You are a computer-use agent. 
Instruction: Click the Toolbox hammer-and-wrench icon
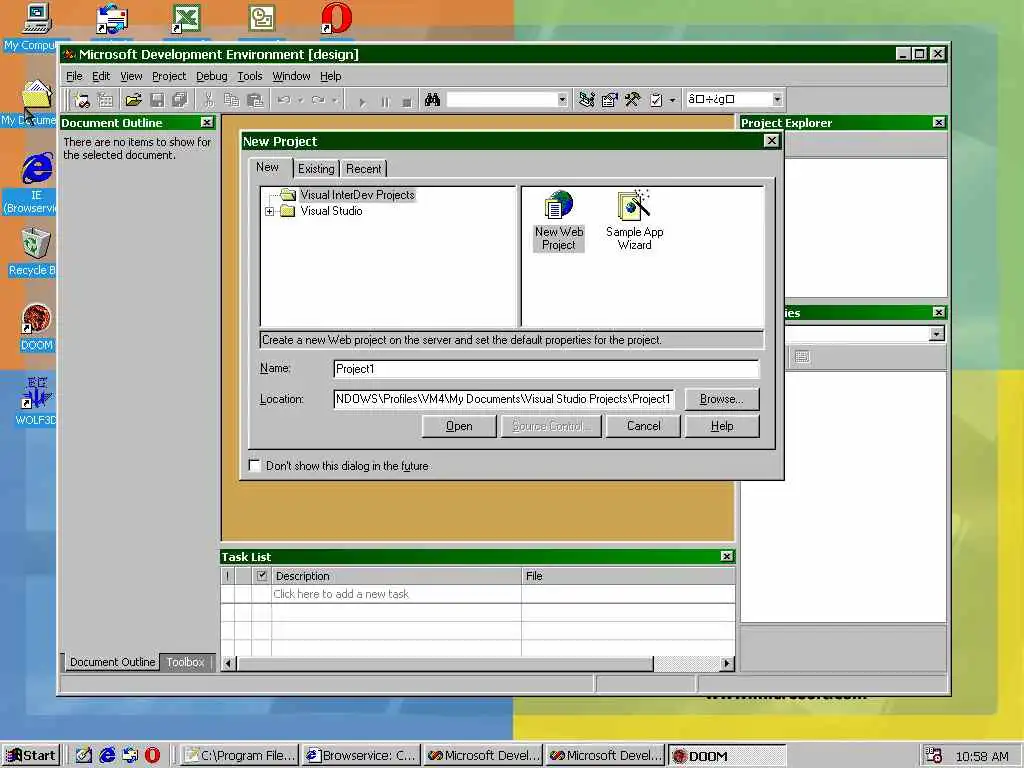[x=633, y=100]
